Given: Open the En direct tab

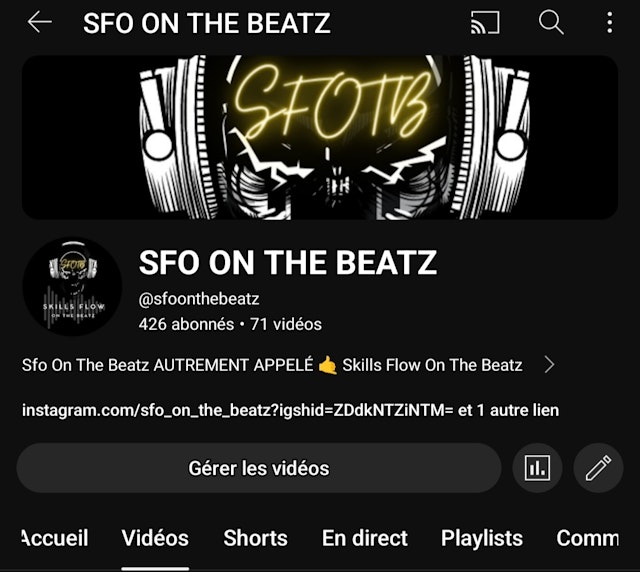Looking at the screenshot, I should tap(364, 538).
